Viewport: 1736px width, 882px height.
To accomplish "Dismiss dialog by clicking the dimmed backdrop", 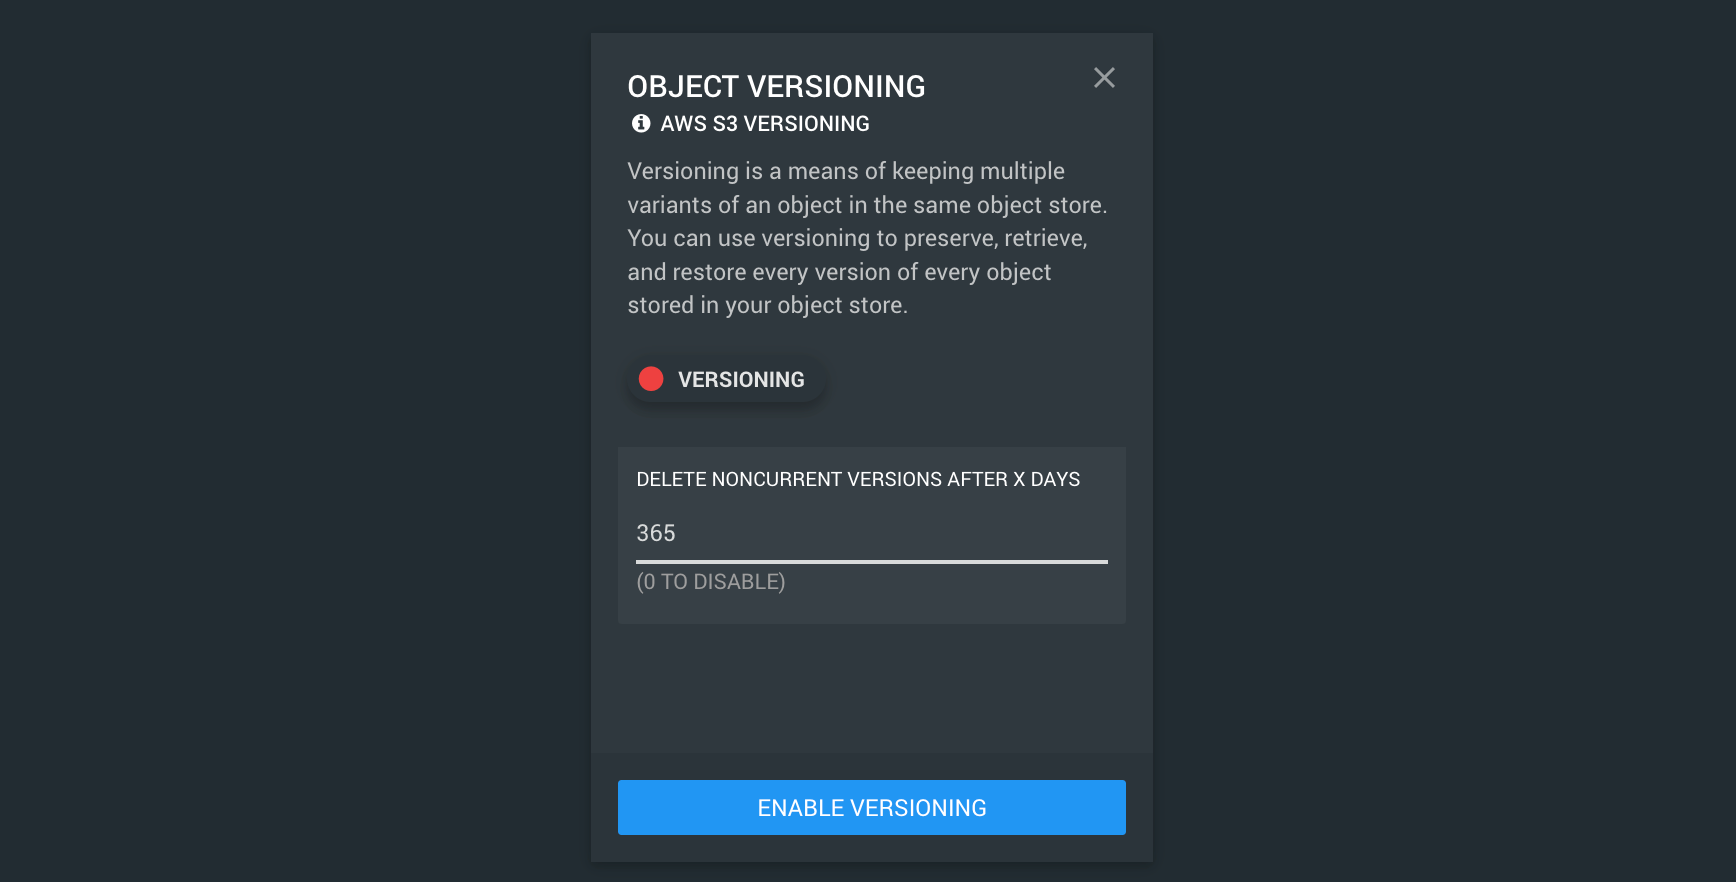I will point(300,440).
